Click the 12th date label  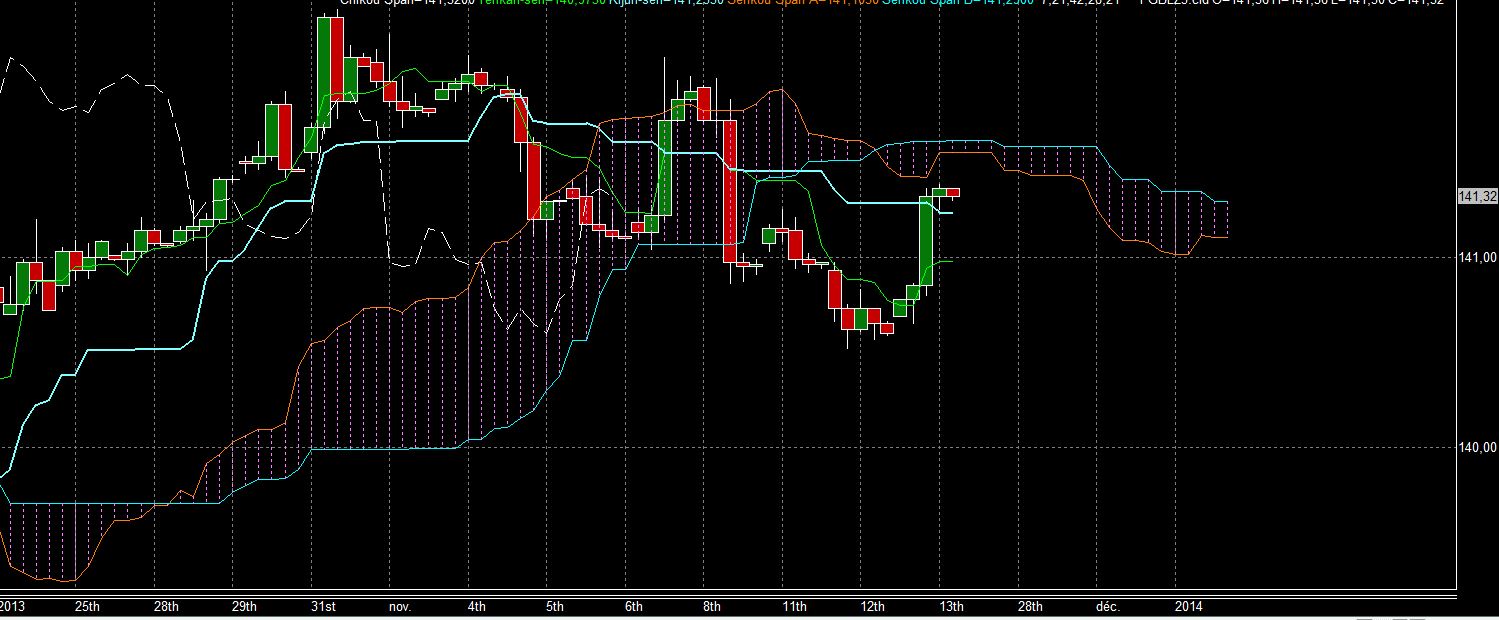pos(872,607)
